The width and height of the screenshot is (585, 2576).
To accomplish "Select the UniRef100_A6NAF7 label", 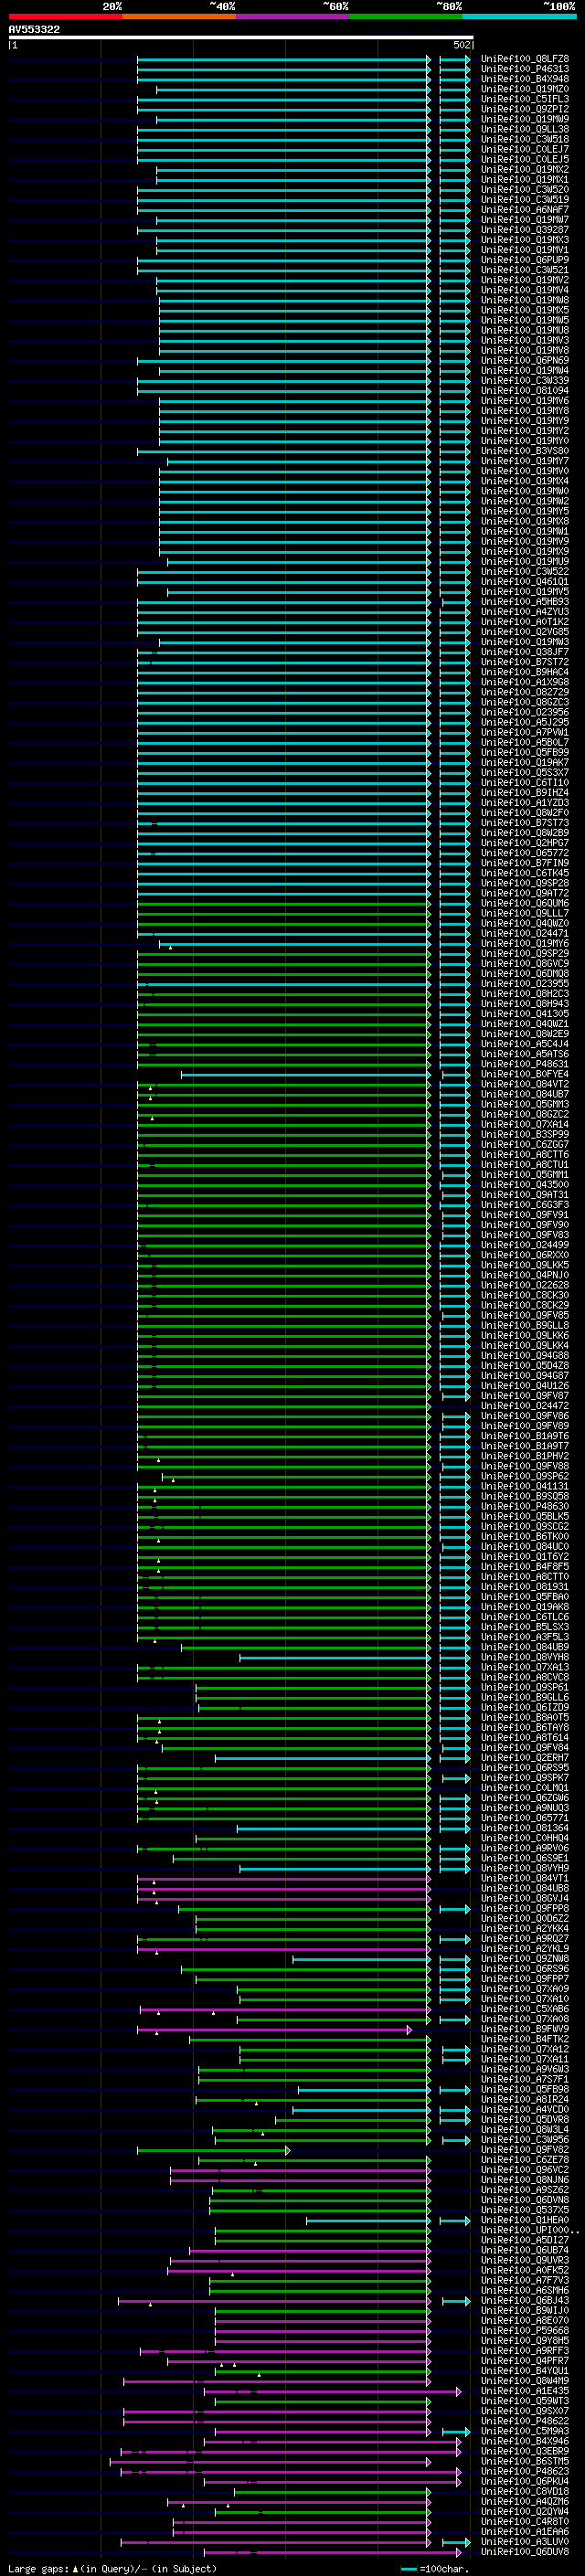I will tap(525, 210).
